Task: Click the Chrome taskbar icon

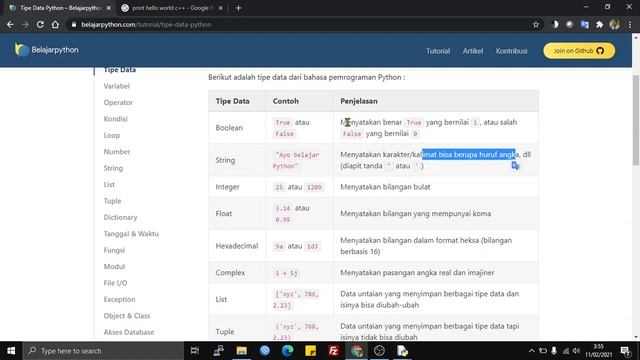Action: coord(356,351)
